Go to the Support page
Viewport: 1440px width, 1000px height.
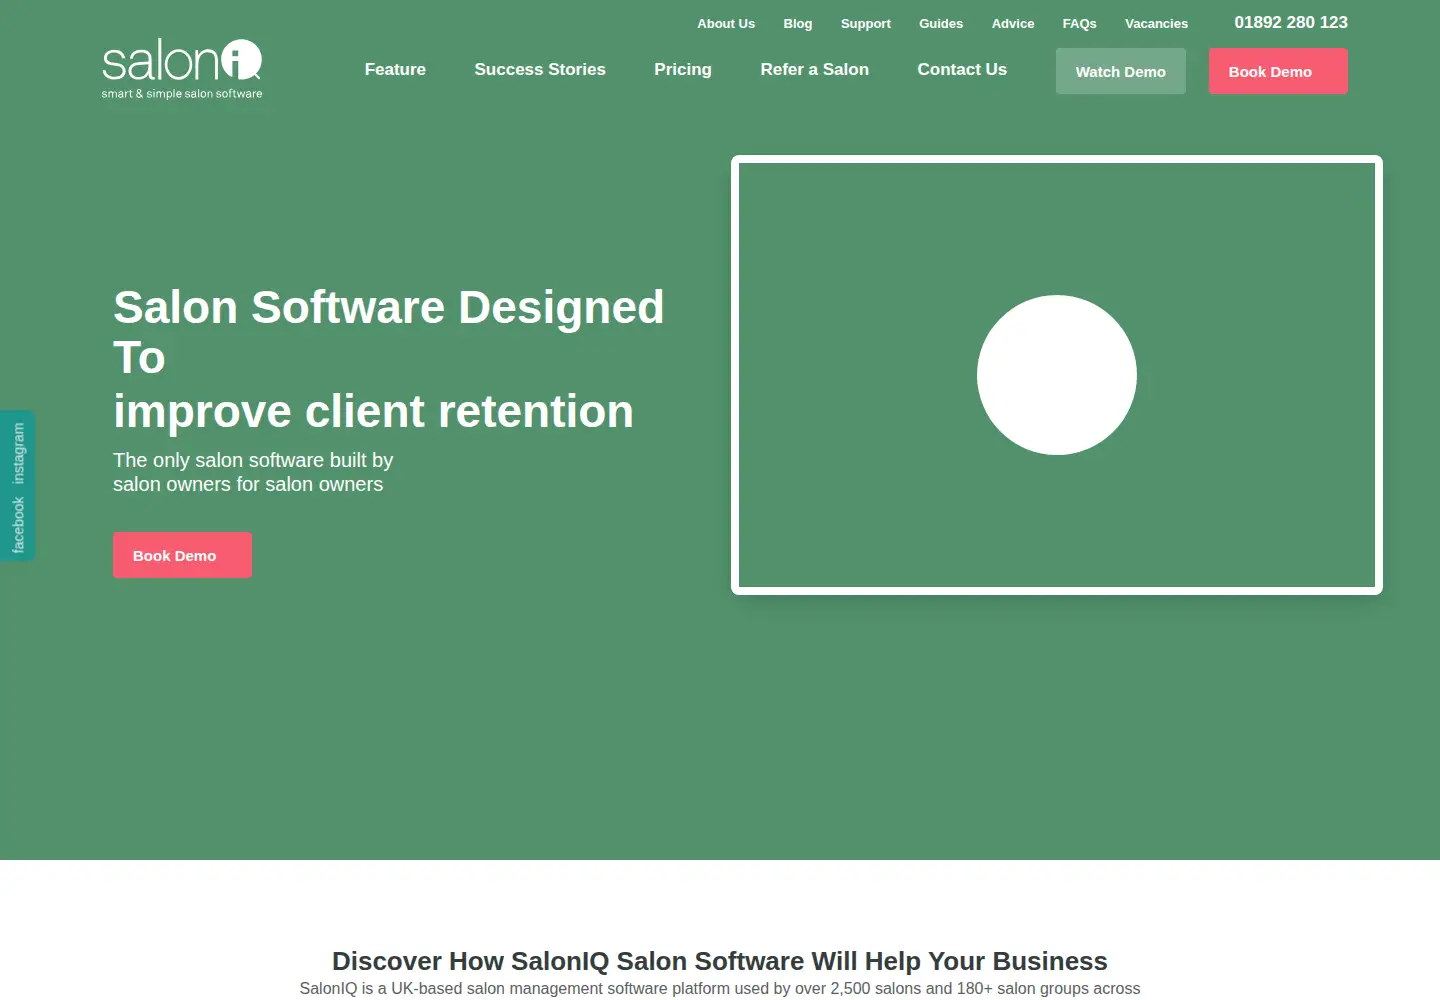coord(866,23)
